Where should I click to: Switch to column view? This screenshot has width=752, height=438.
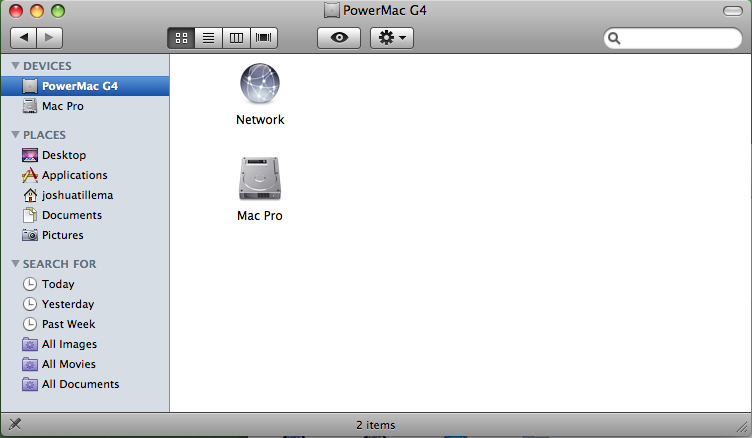236,38
